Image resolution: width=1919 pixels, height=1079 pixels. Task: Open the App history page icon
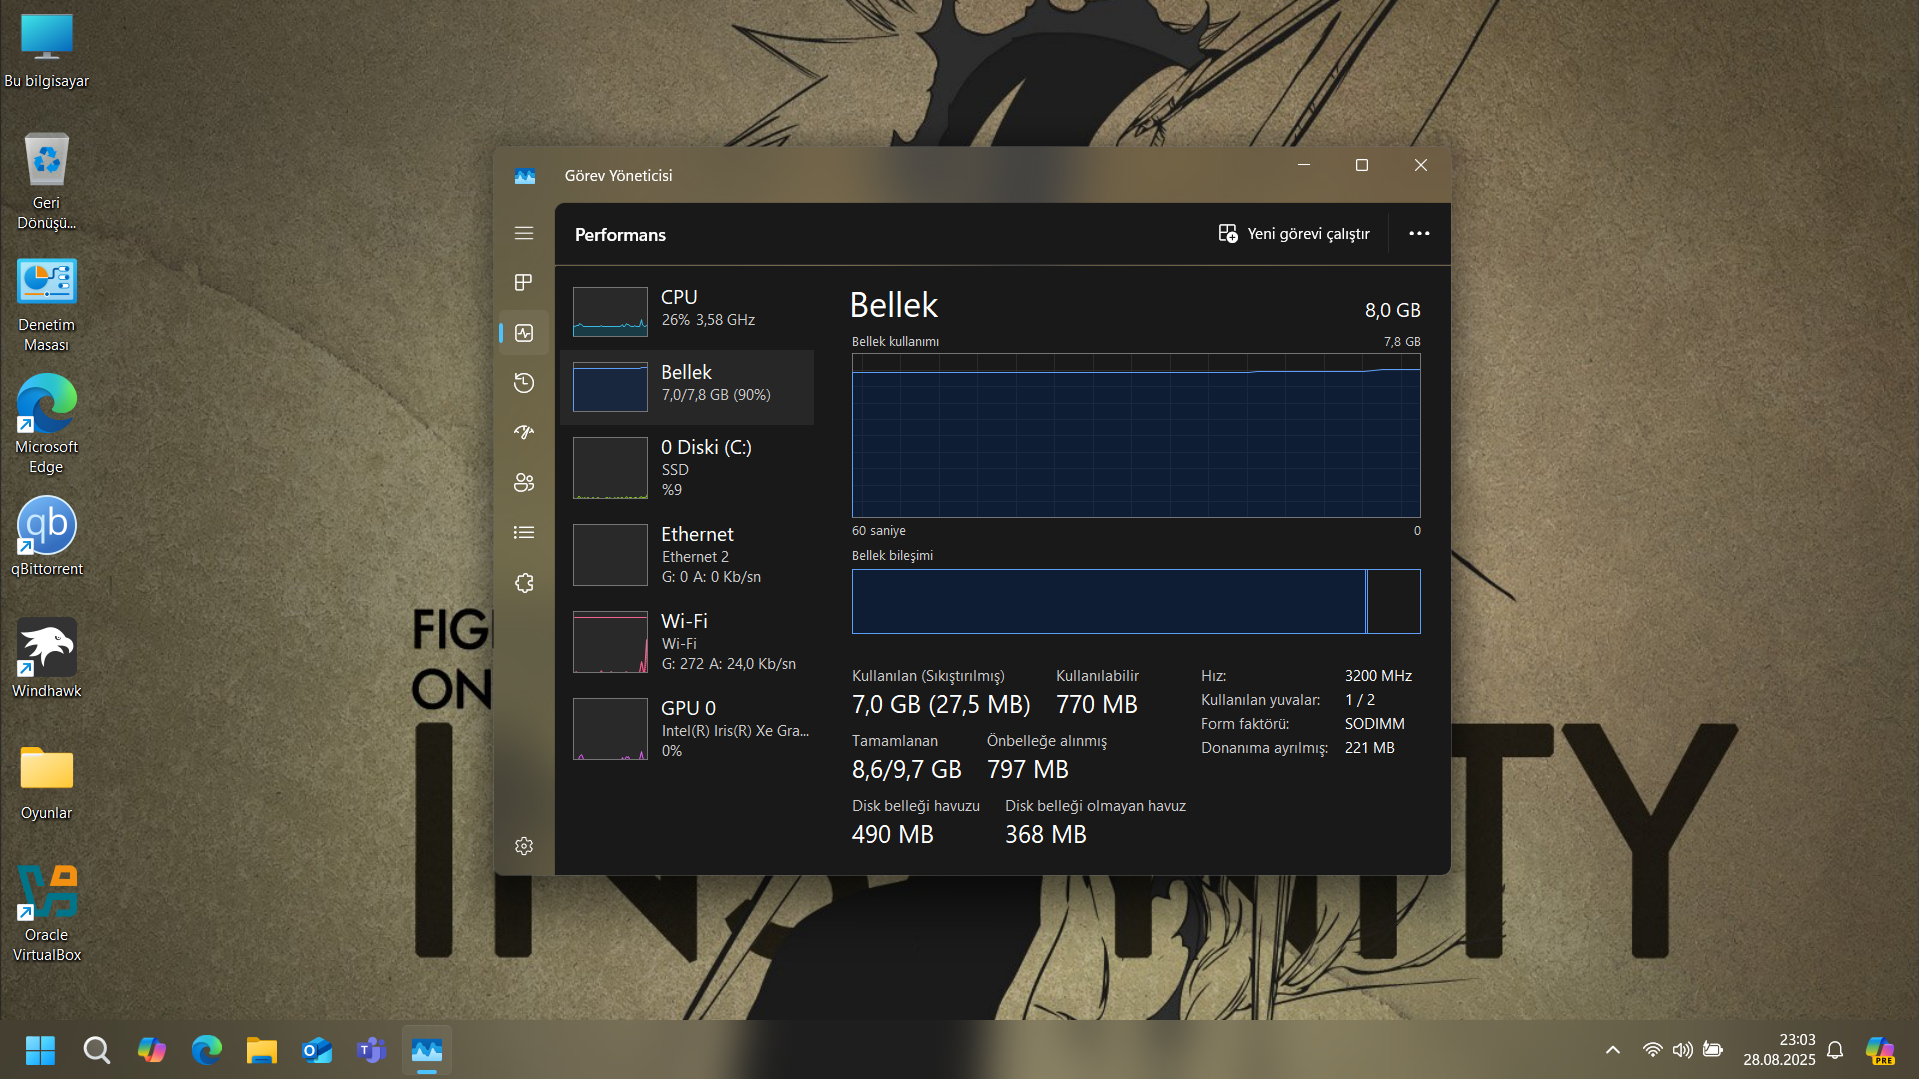pos(524,383)
